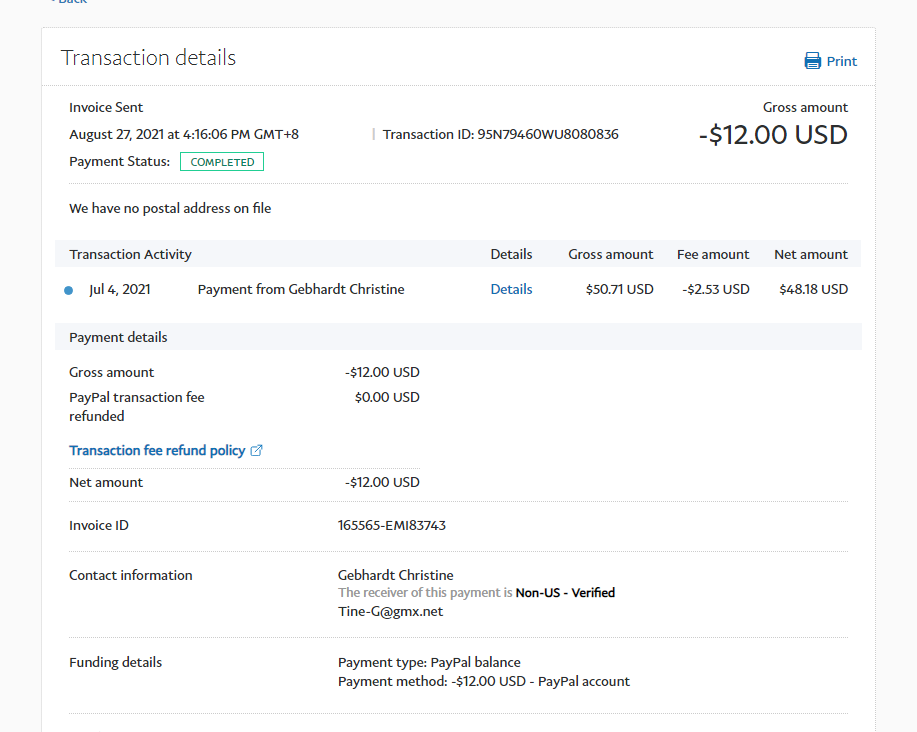Open the Details link in the activity row
The width and height of the screenshot is (917, 732).
pyautogui.click(x=511, y=289)
